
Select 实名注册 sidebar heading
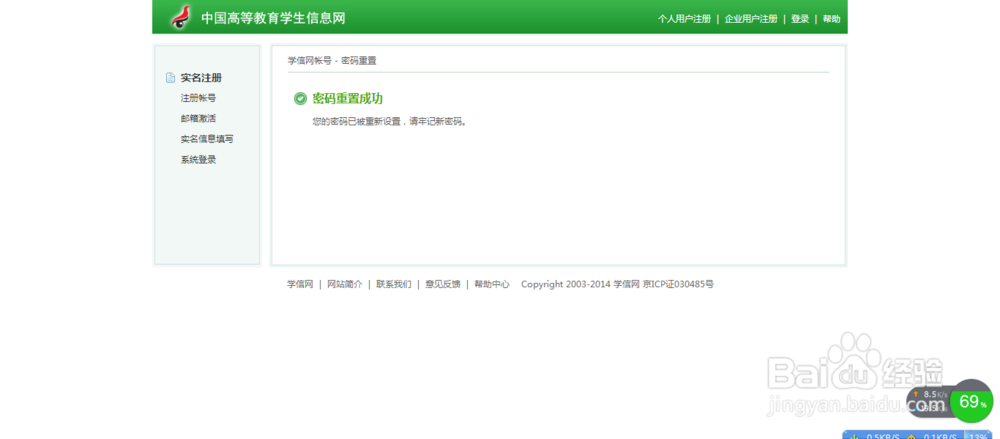pyautogui.click(x=201, y=78)
